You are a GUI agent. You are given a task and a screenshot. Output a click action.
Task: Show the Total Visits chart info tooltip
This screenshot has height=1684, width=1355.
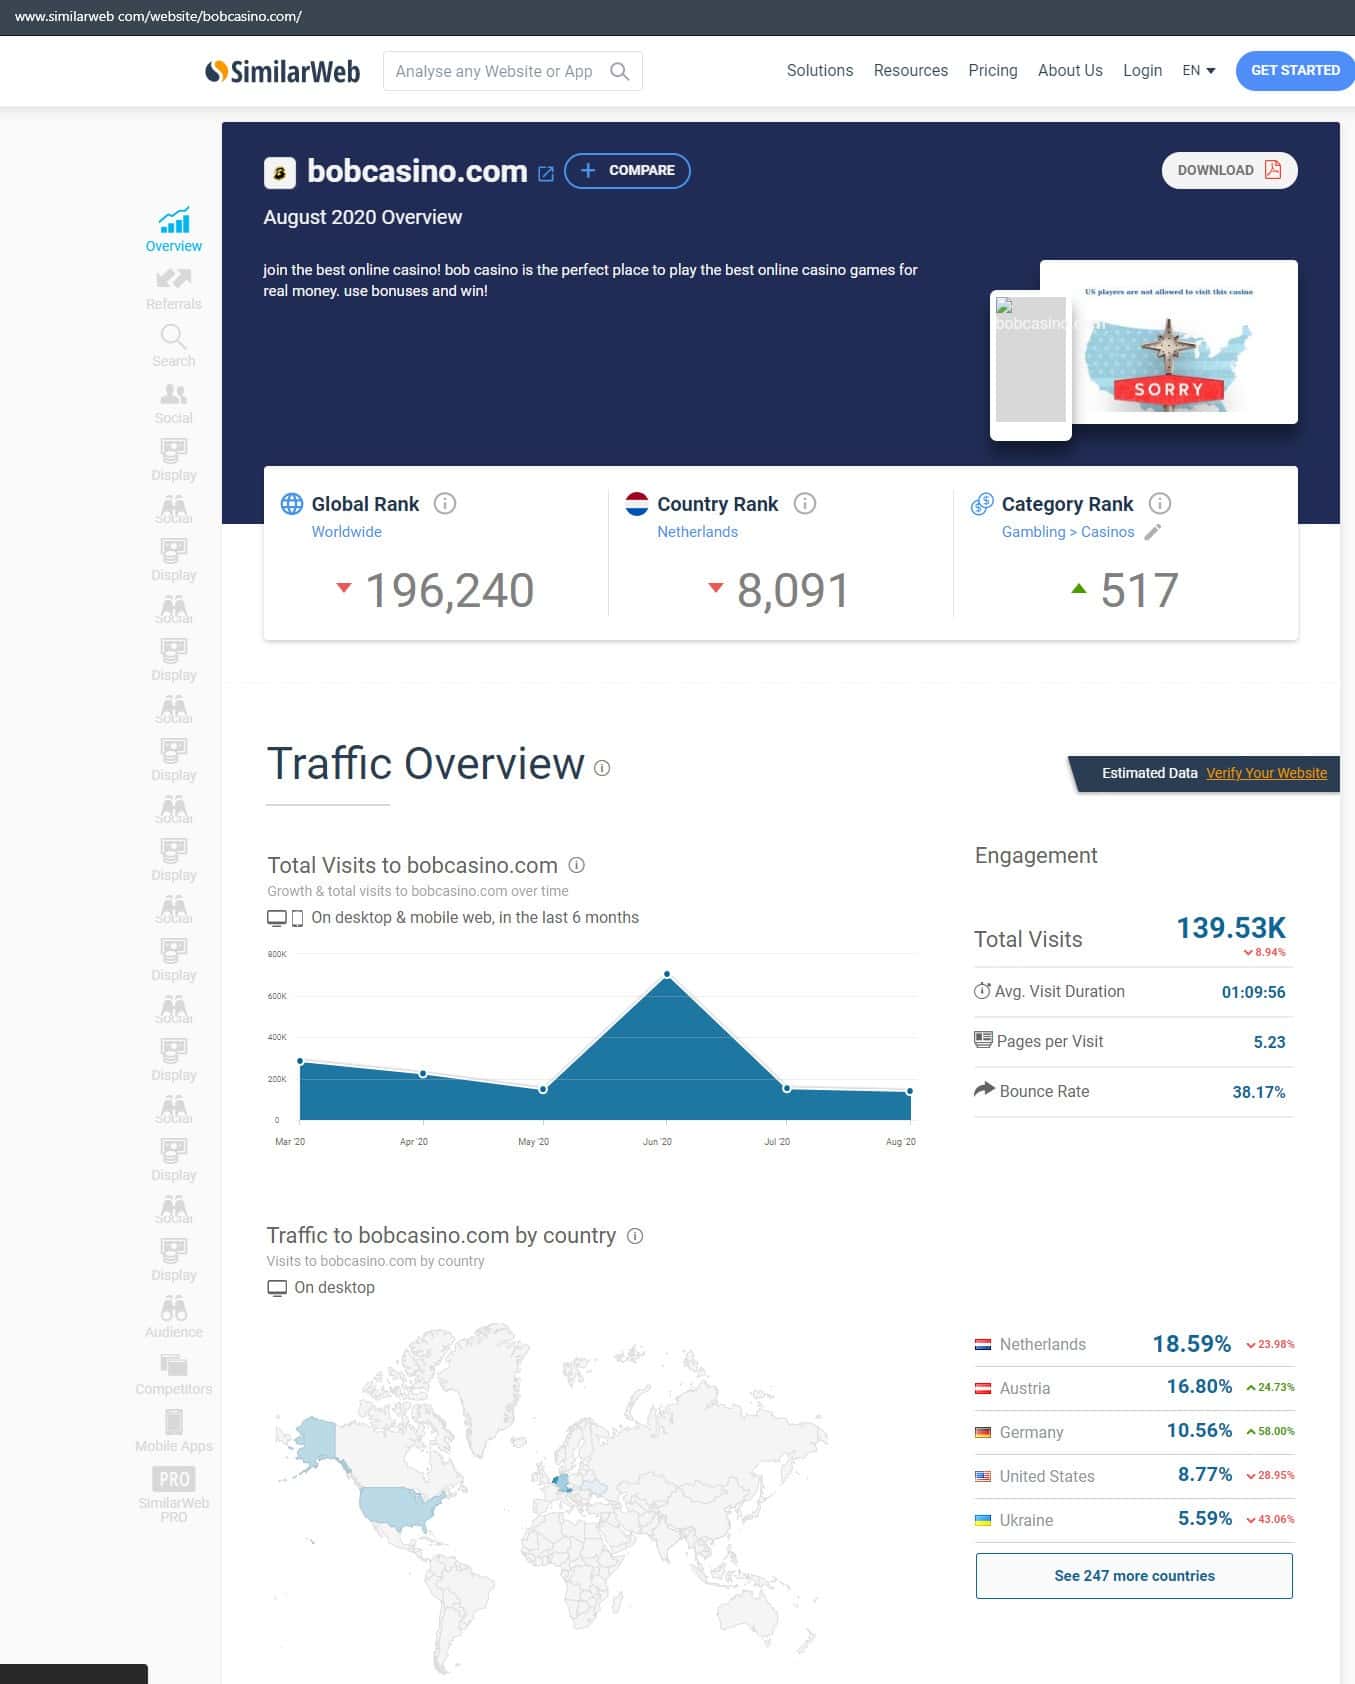[577, 865]
